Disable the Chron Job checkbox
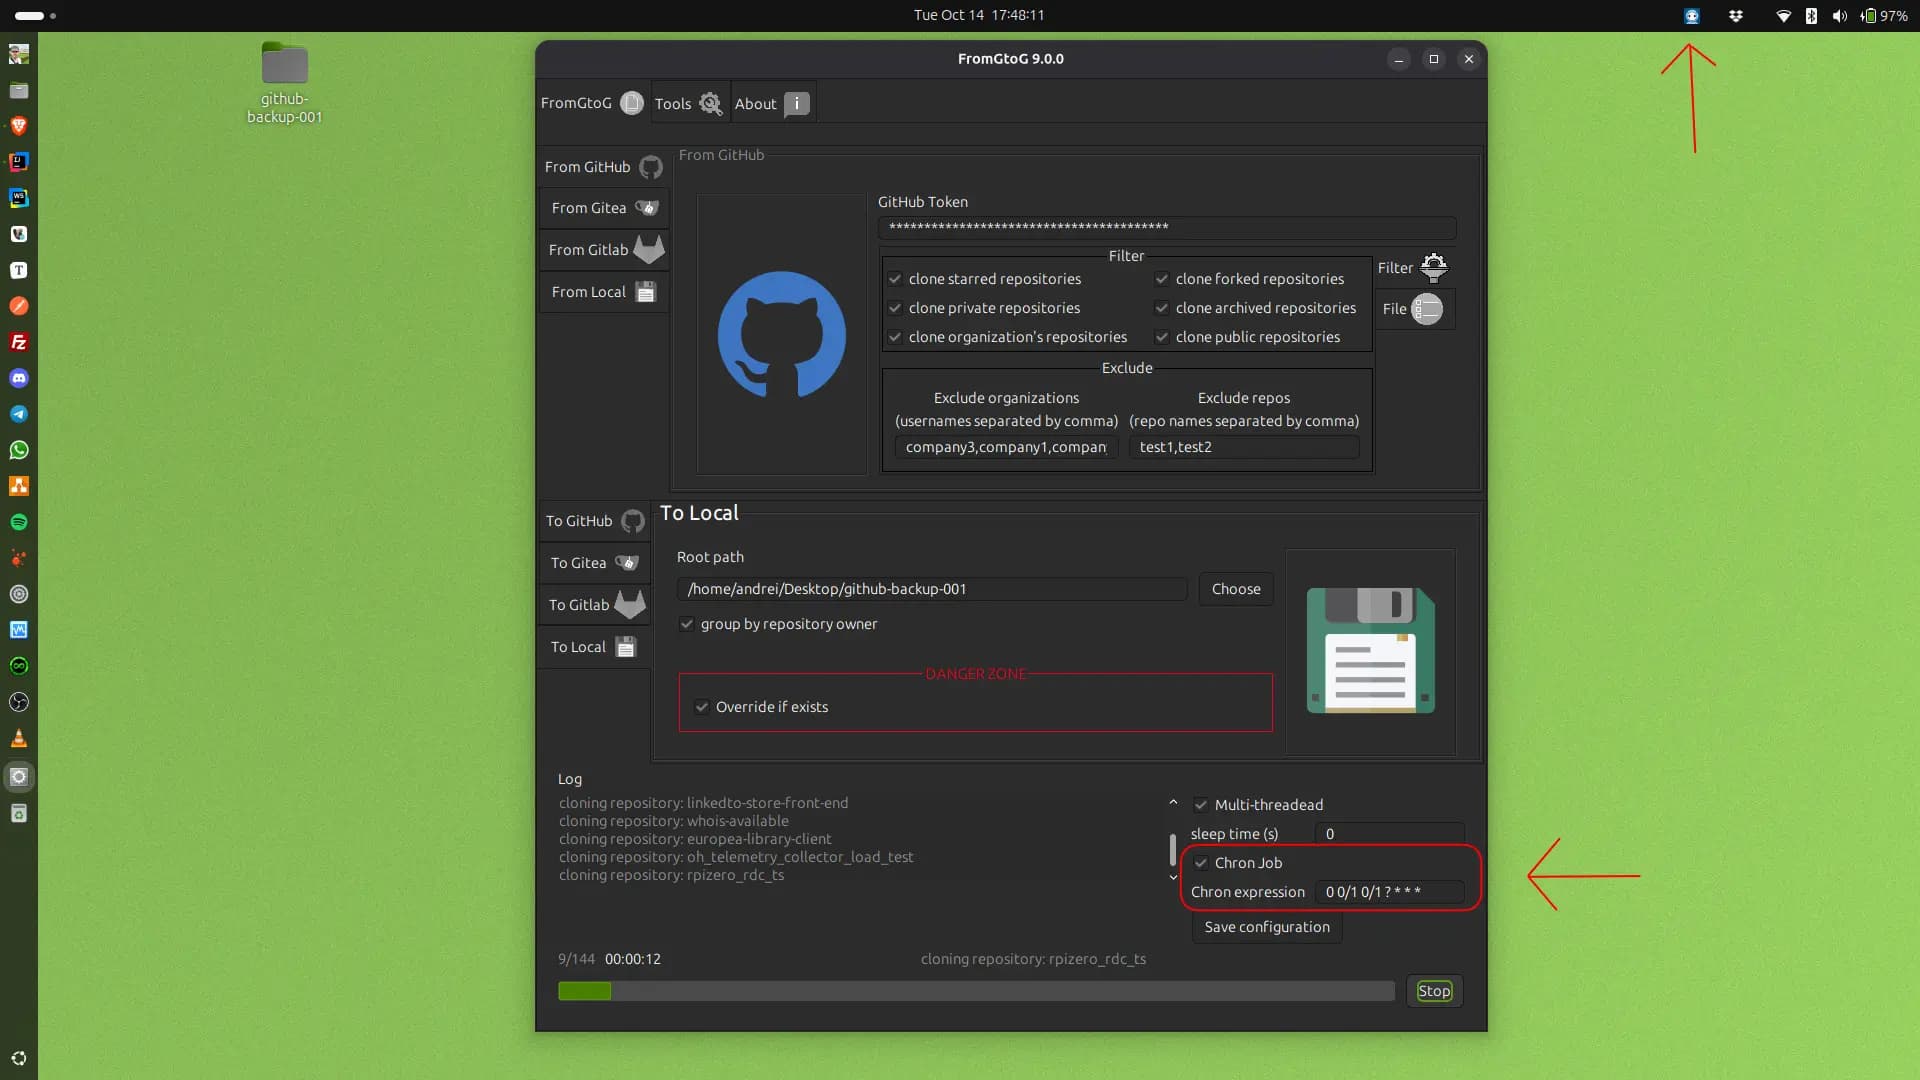 [1201, 863]
